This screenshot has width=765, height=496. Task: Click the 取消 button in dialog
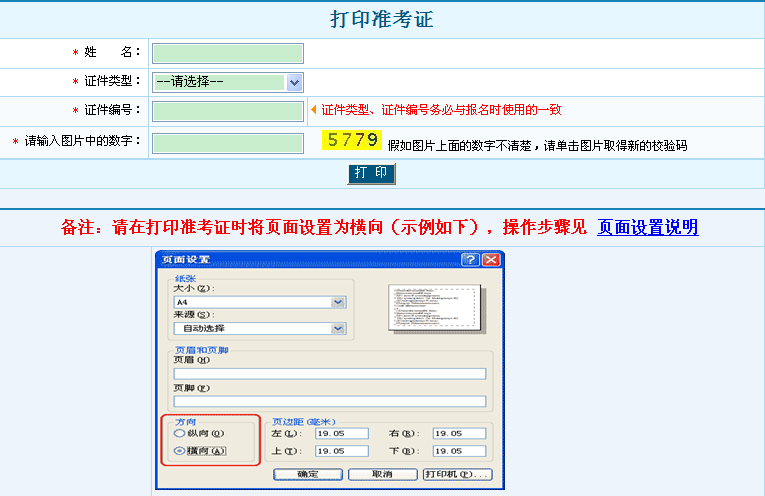tap(381, 475)
